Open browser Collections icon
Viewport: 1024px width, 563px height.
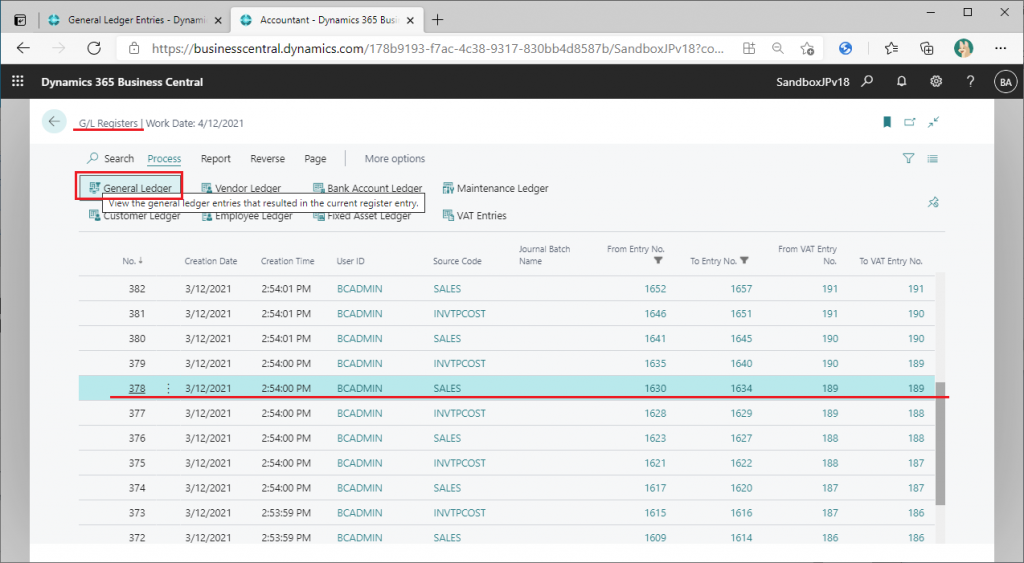coord(926,48)
